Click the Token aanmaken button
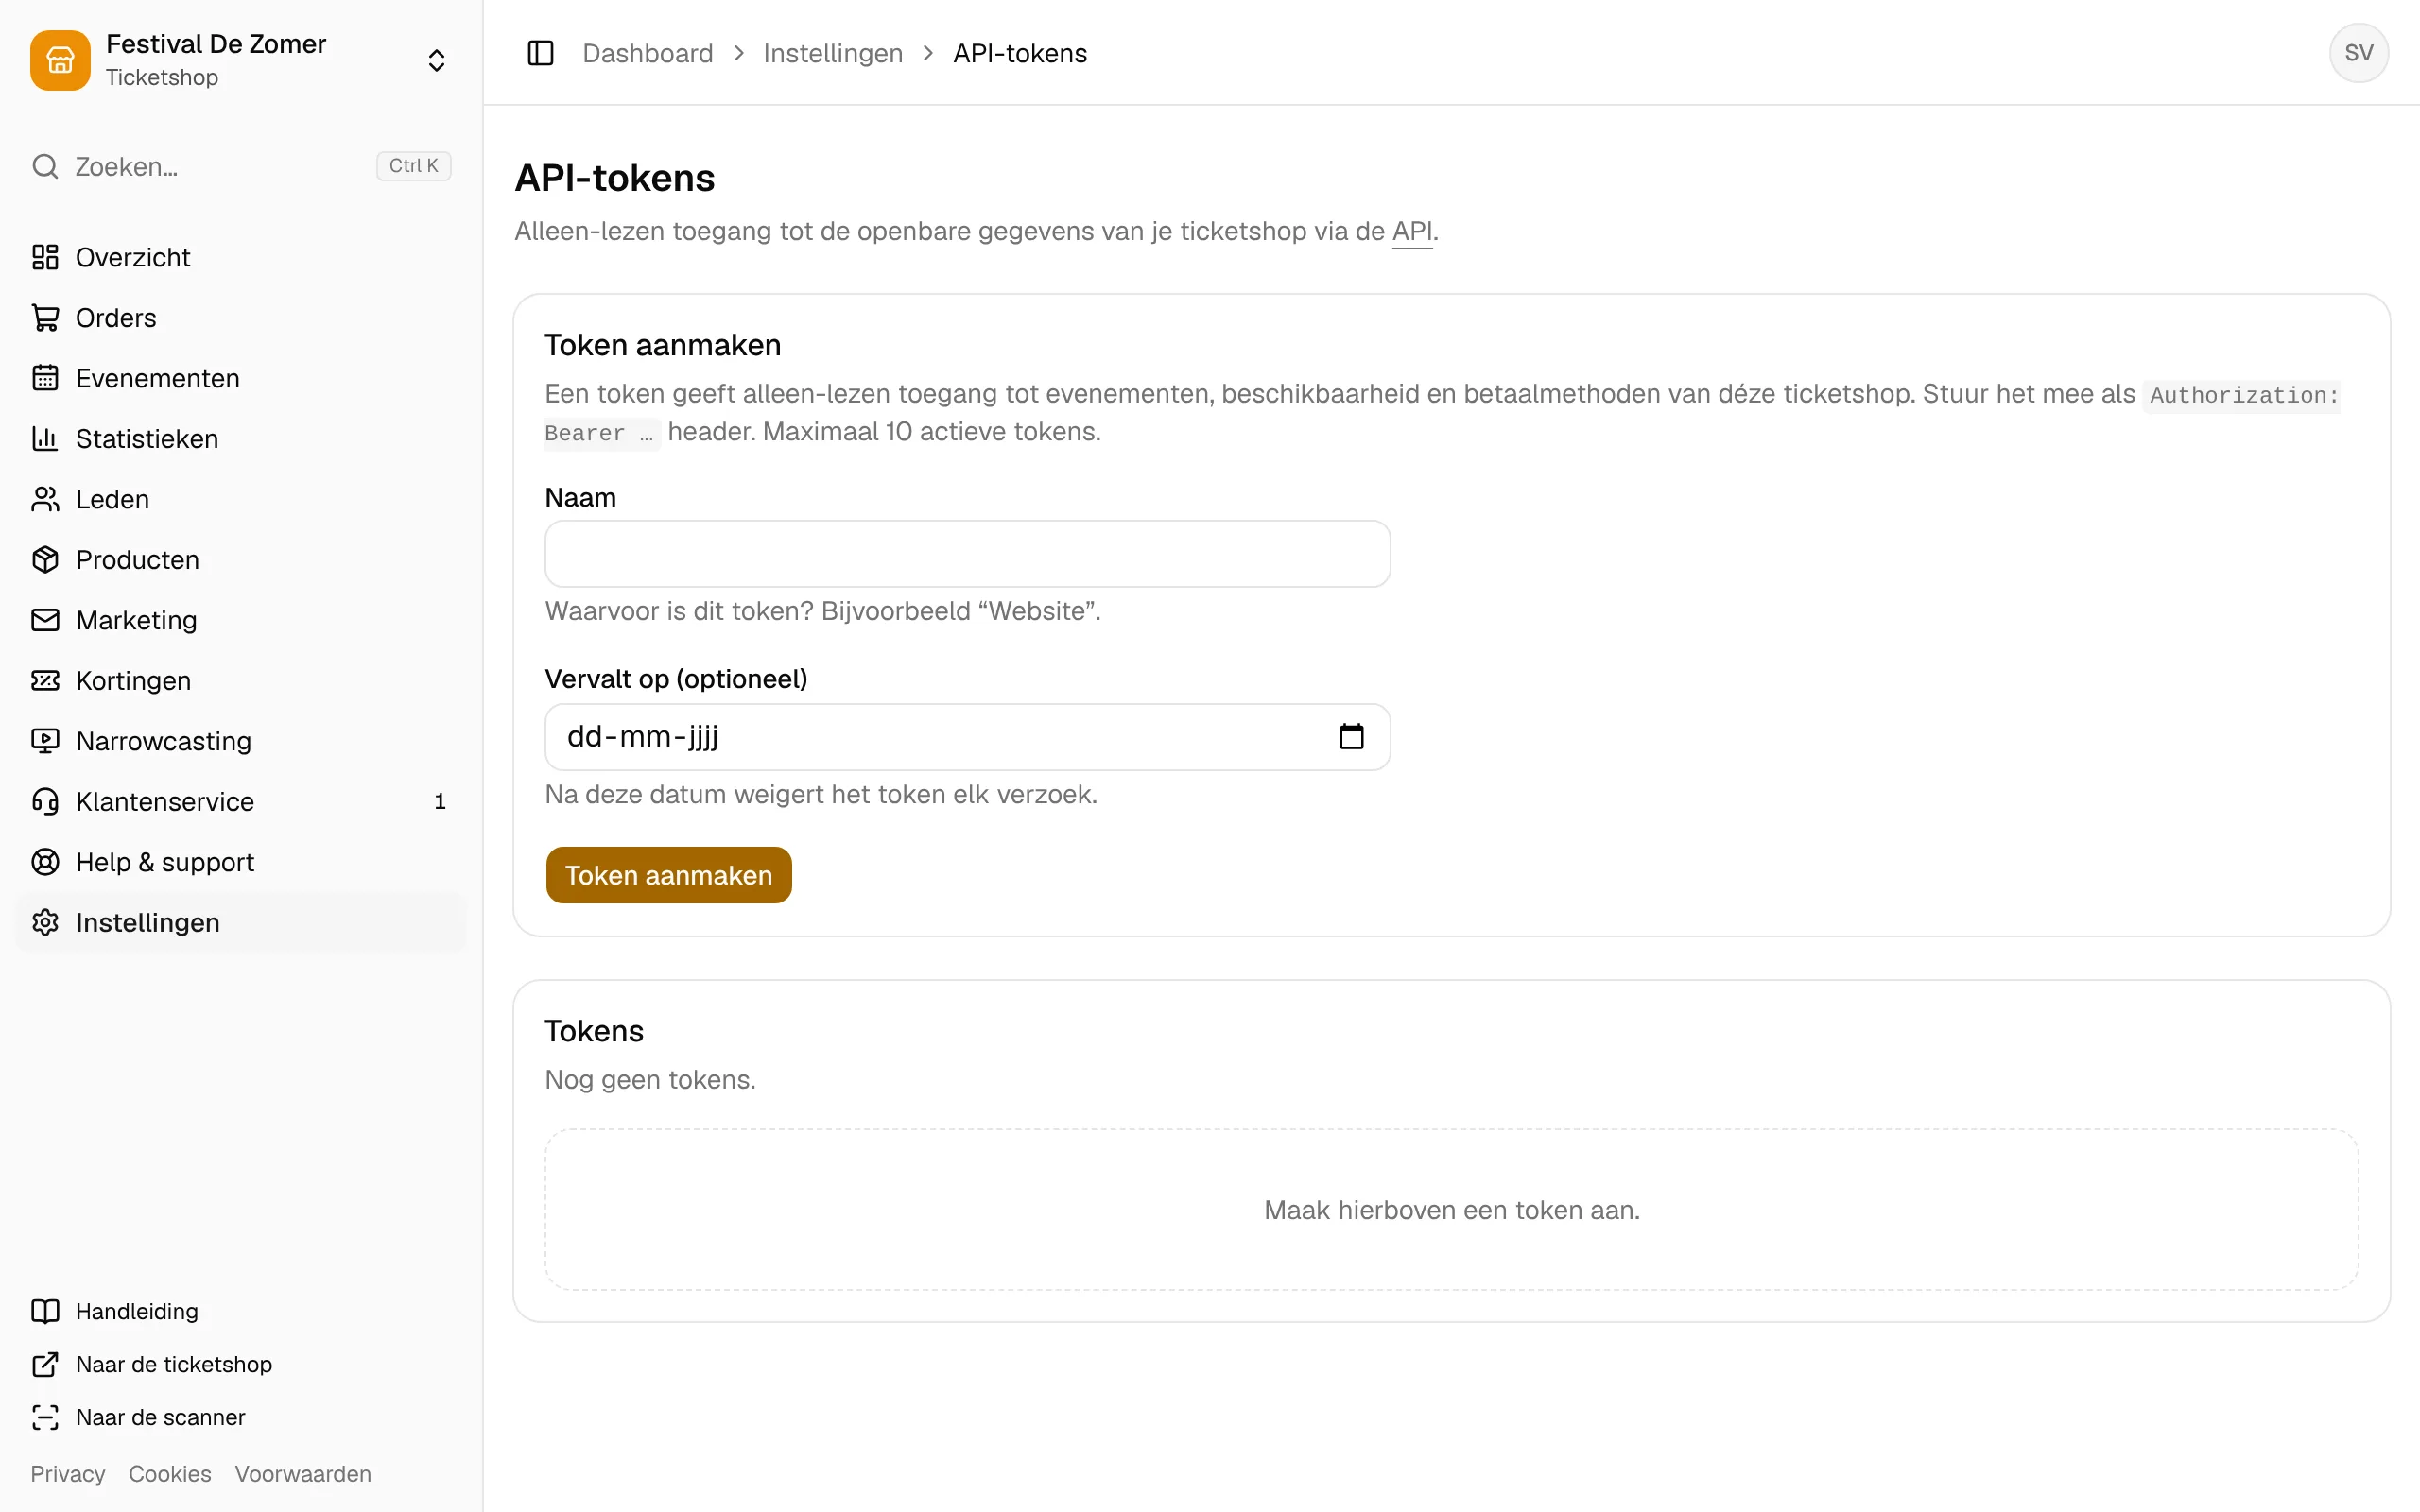The height and width of the screenshot is (1512, 2420). [x=668, y=875]
